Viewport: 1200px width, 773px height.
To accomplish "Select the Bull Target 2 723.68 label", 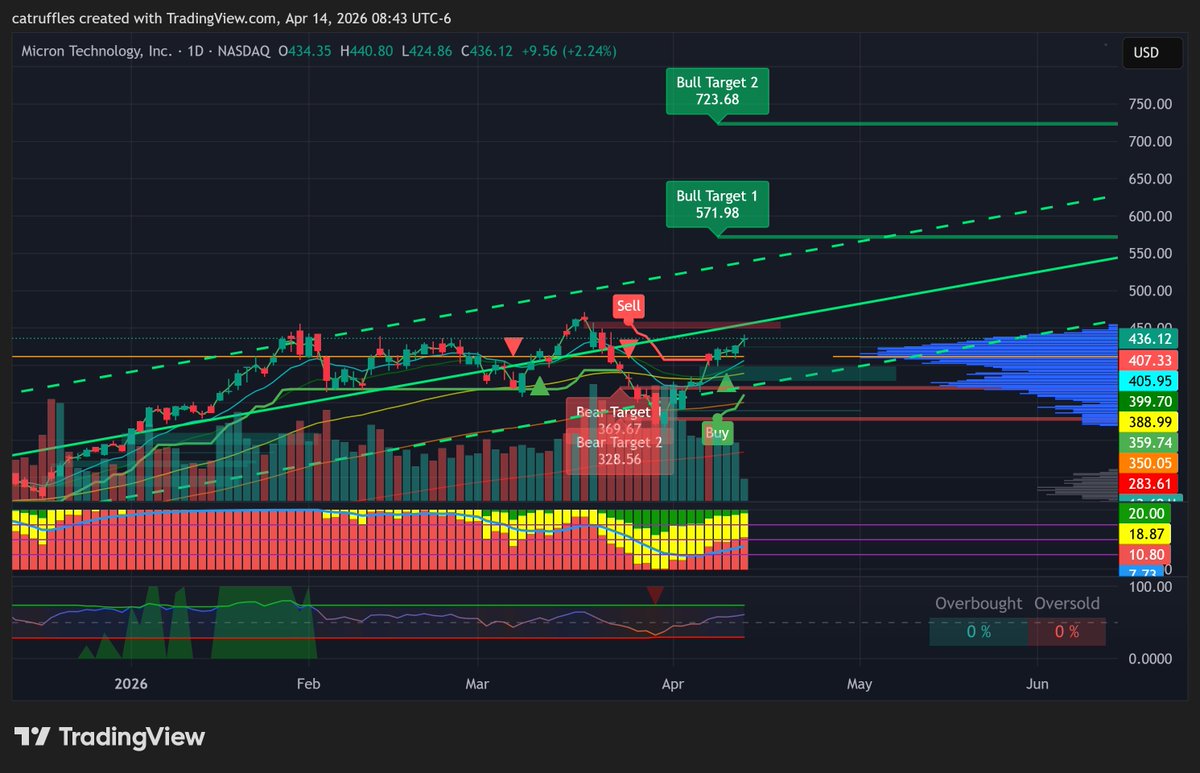I will click(x=717, y=90).
